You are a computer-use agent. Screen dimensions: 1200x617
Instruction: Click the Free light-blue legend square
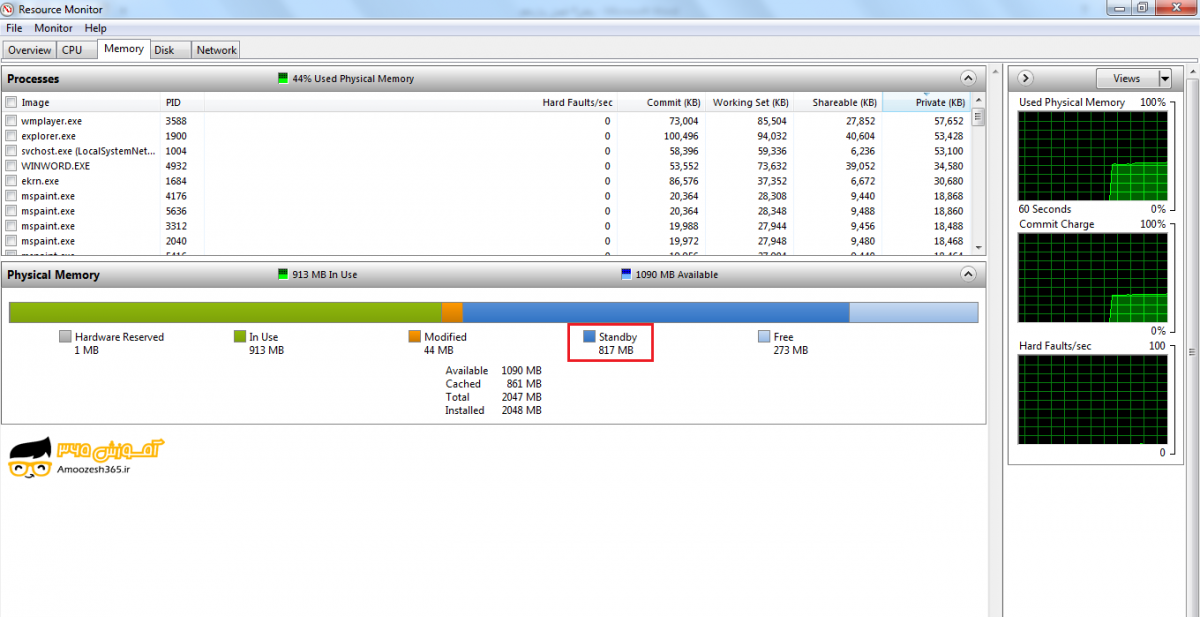[x=764, y=337]
